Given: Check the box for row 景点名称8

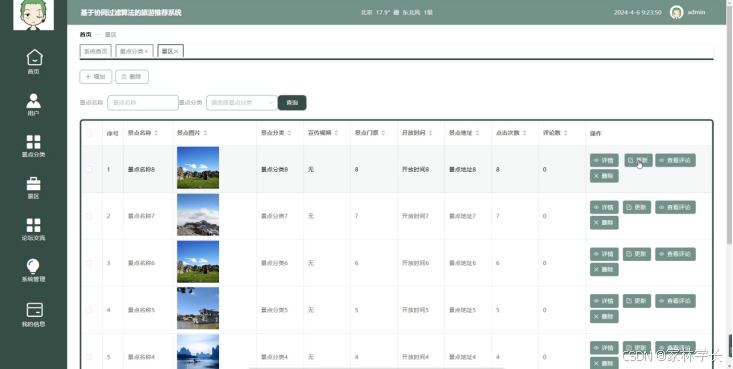Looking at the screenshot, I should coord(89,169).
